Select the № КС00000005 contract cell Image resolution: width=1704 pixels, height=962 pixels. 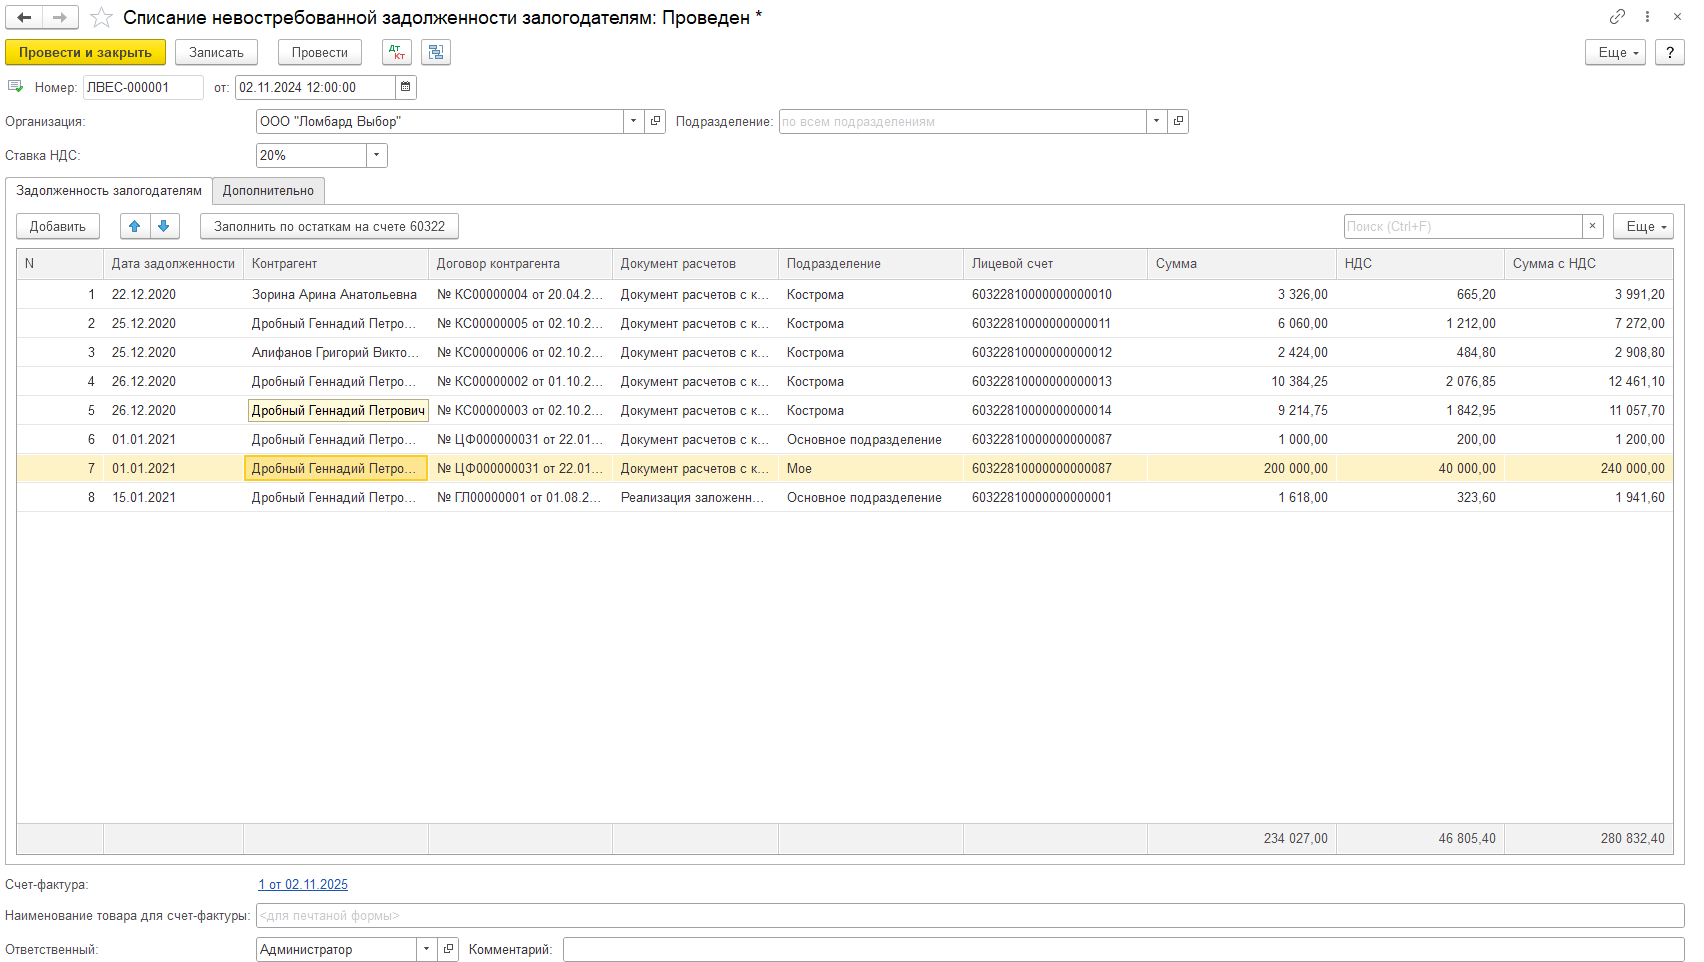(520, 323)
